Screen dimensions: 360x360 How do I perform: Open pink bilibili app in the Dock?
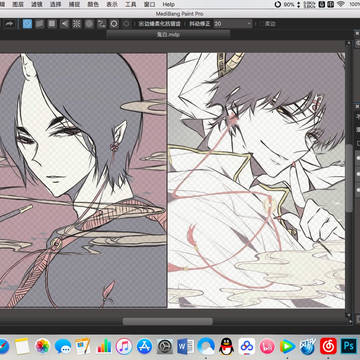[x=267, y=347]
